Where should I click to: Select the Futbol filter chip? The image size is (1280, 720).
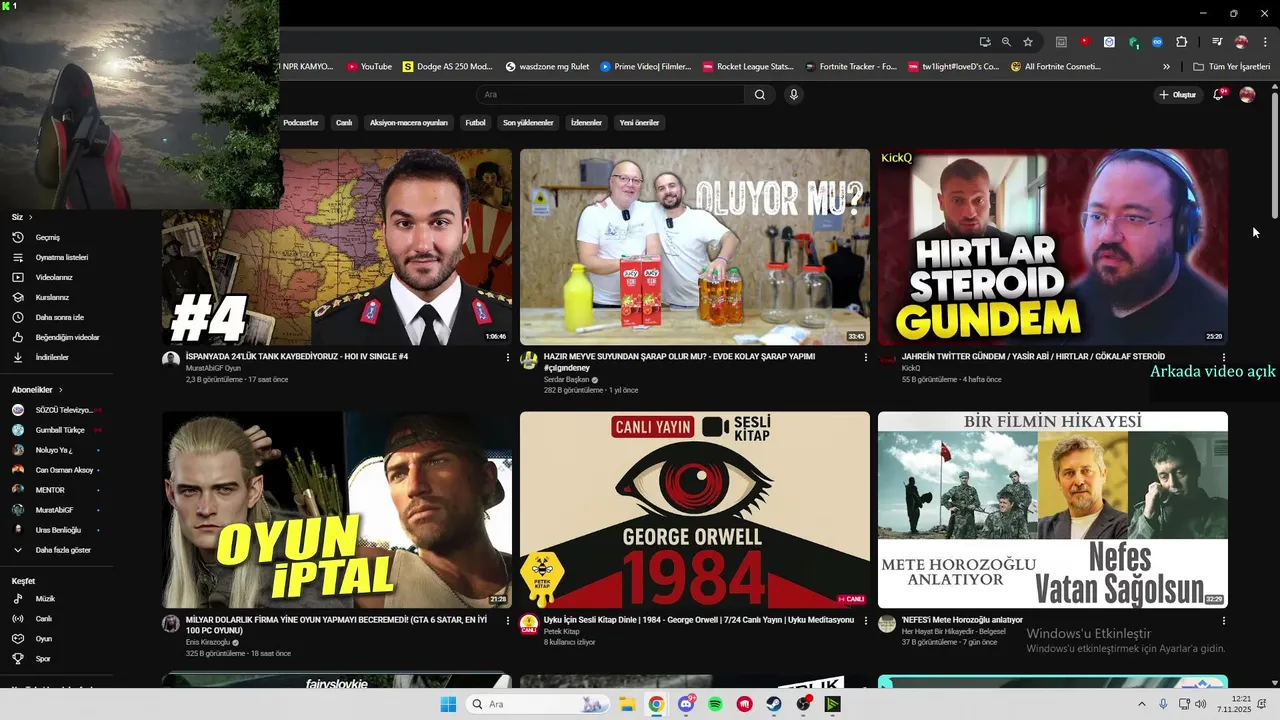[x=475, y=123]
